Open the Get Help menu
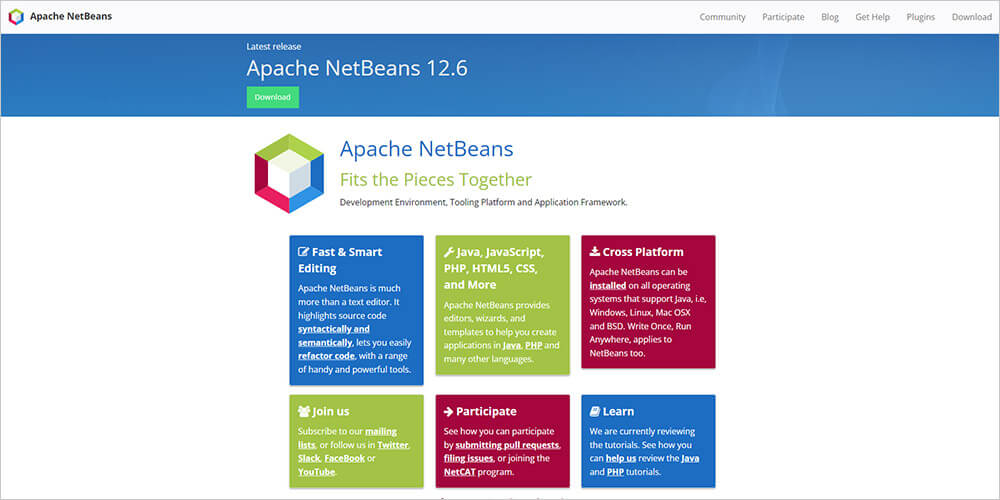This screenshot has height=500, width=1000. click(872, 17)
